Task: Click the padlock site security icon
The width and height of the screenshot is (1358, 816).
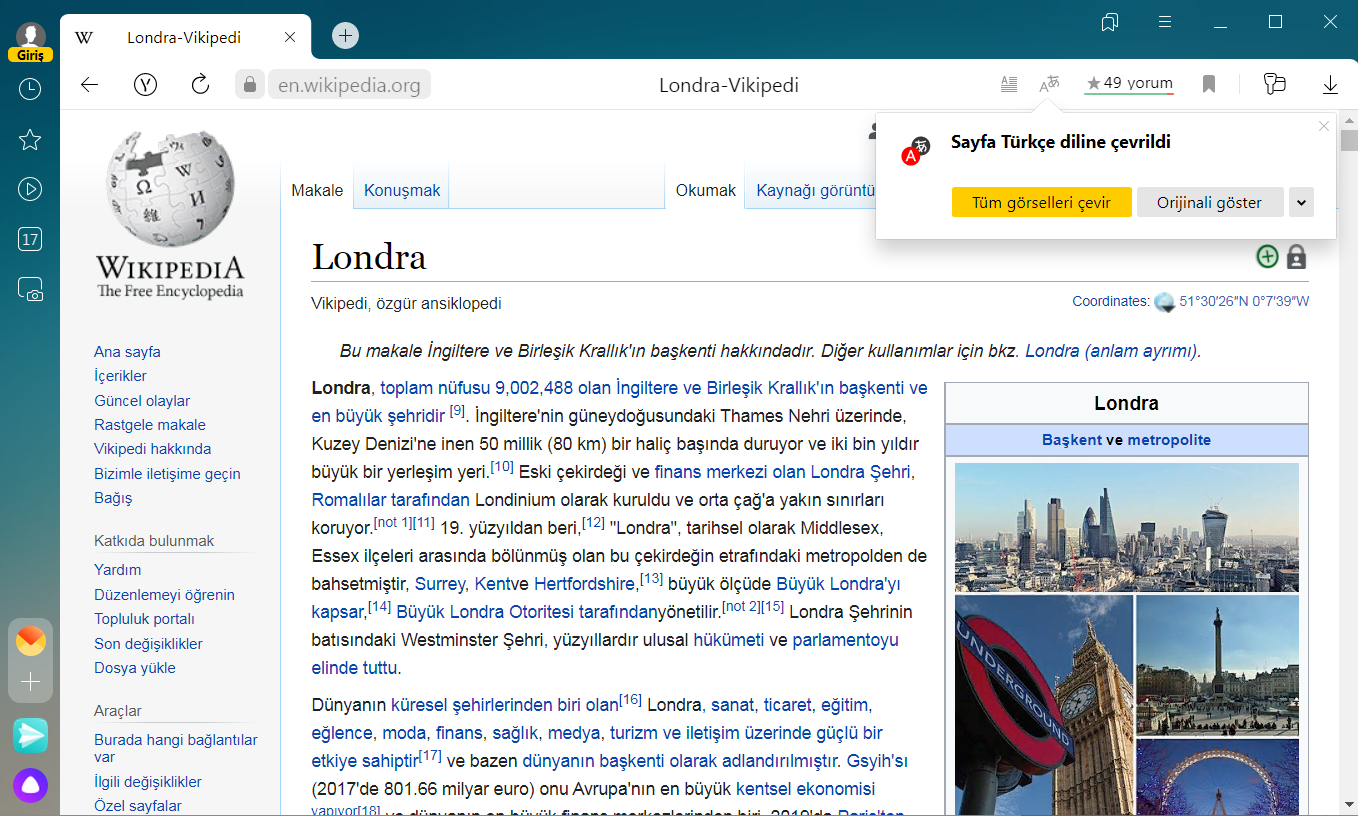Action: click(x=250, y=84)
